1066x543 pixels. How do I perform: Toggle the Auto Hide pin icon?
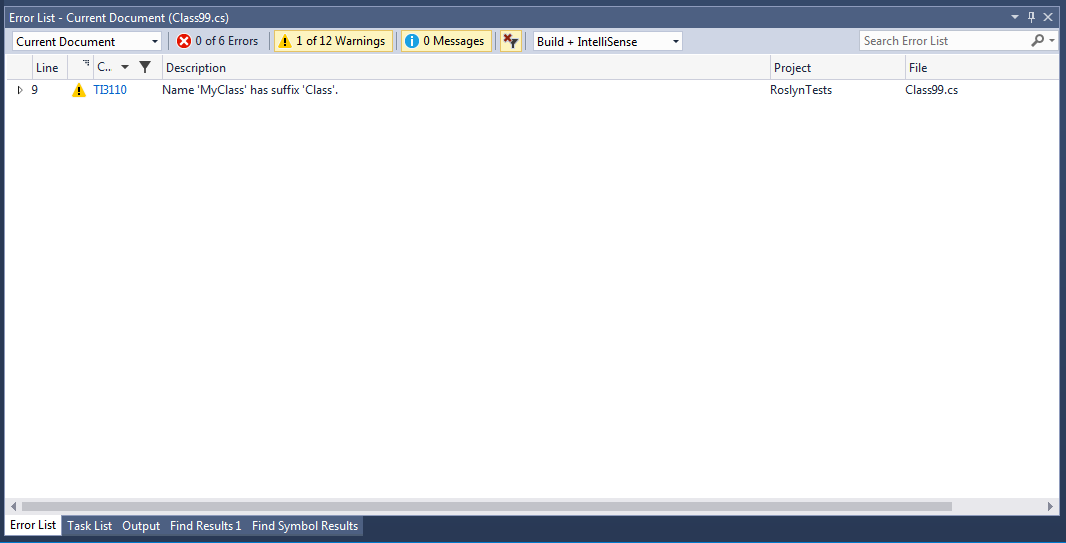click(x=1031, y=16)
